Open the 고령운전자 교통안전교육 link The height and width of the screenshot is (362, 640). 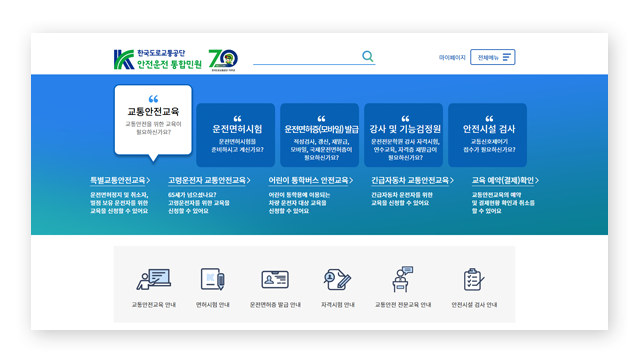[209, 180]
